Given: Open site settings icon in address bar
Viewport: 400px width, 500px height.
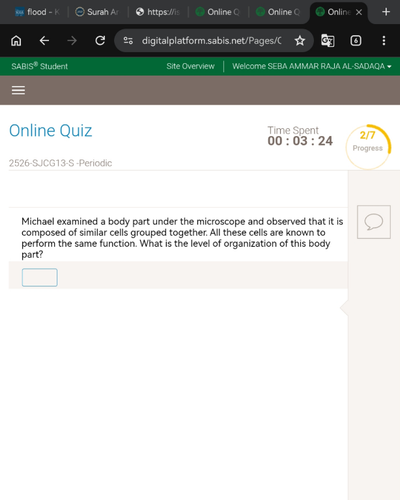Looking at the screenshot, I should pyautogui.click(x=128, y=41).
